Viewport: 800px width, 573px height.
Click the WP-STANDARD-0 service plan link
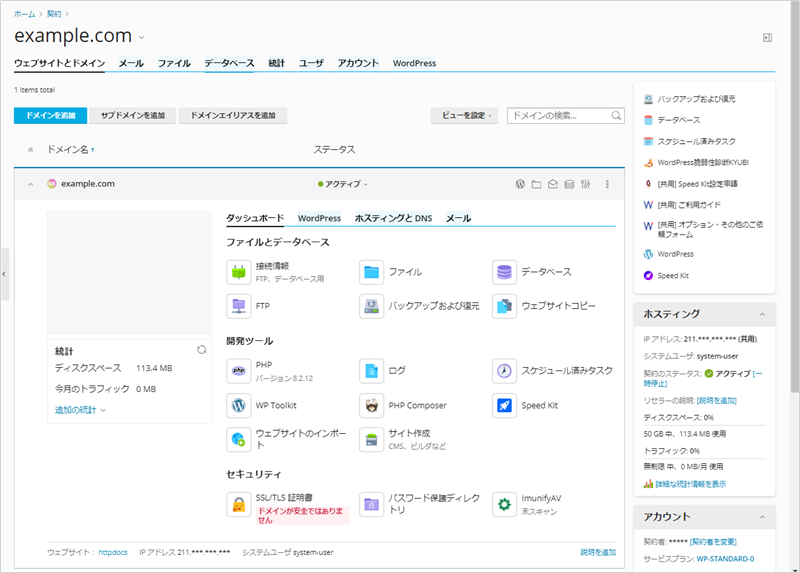[726, 559]
